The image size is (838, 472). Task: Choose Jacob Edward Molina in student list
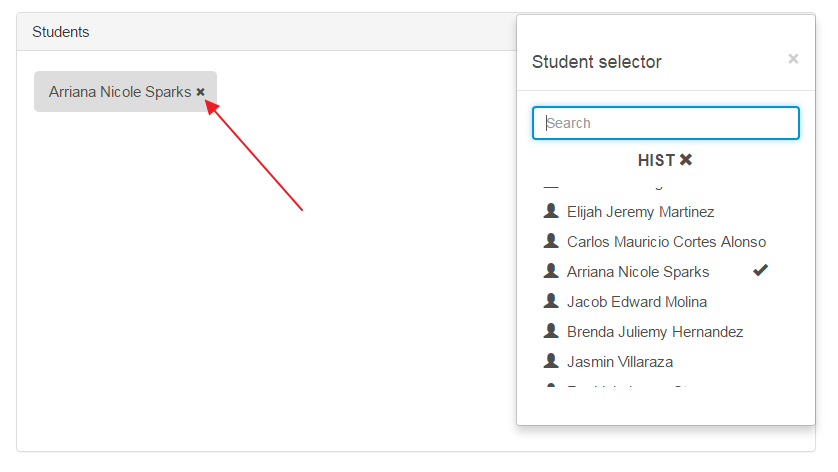(636, 302)
